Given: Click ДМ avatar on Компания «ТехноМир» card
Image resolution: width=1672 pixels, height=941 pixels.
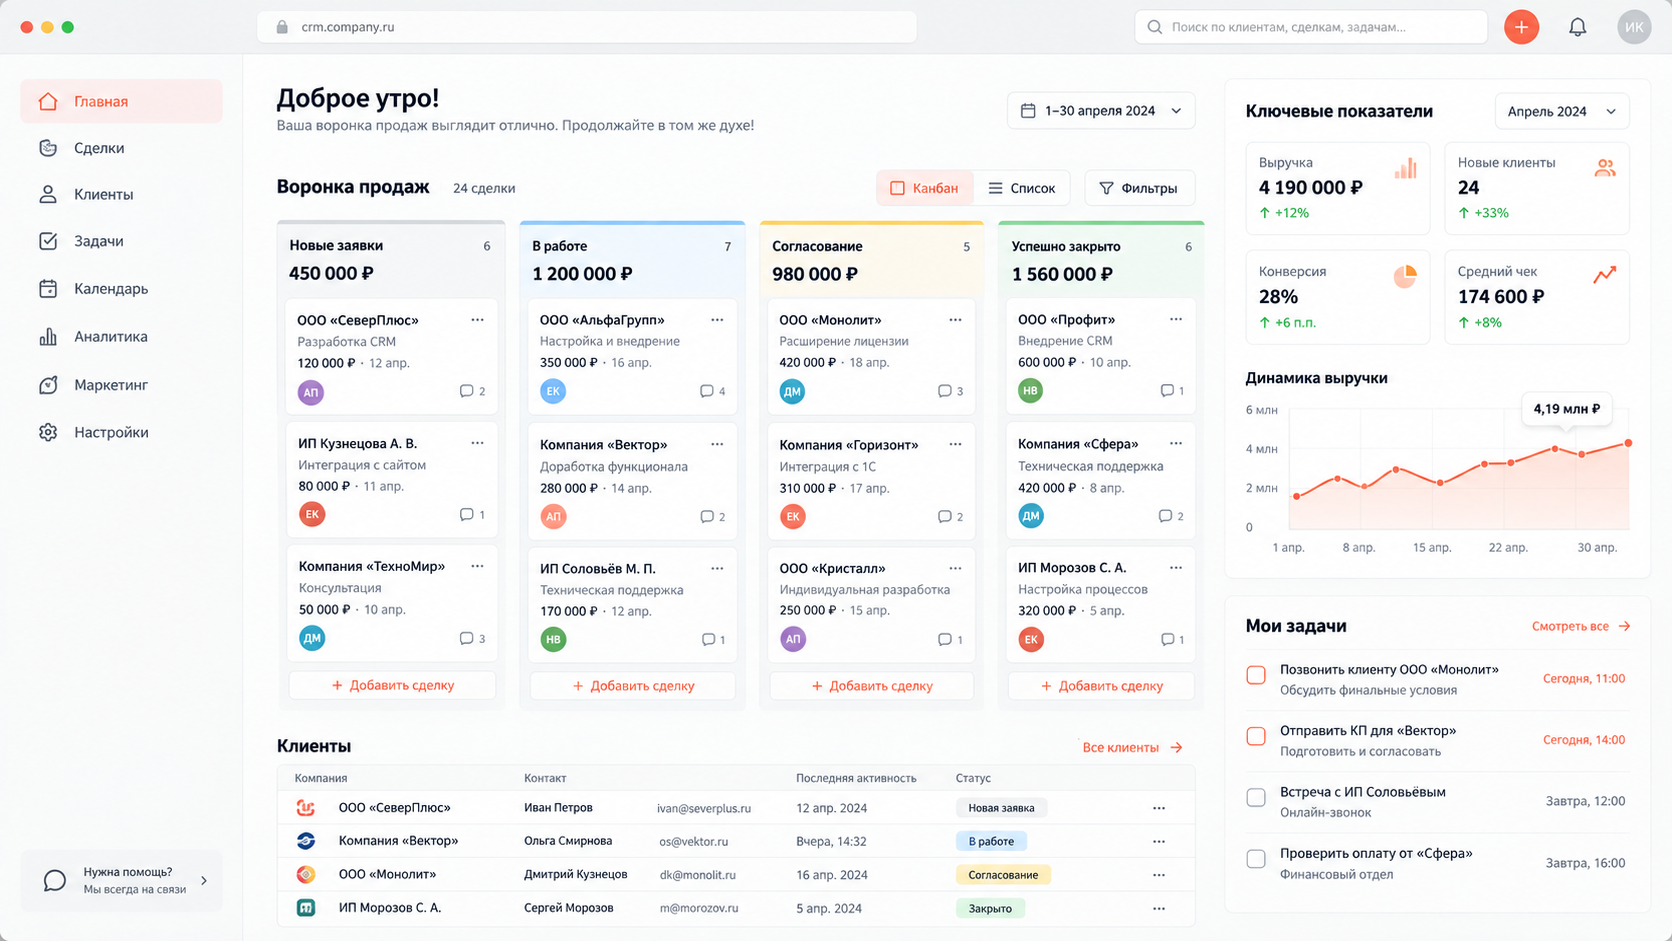Looking at the screenshot, I should (312, 638).
